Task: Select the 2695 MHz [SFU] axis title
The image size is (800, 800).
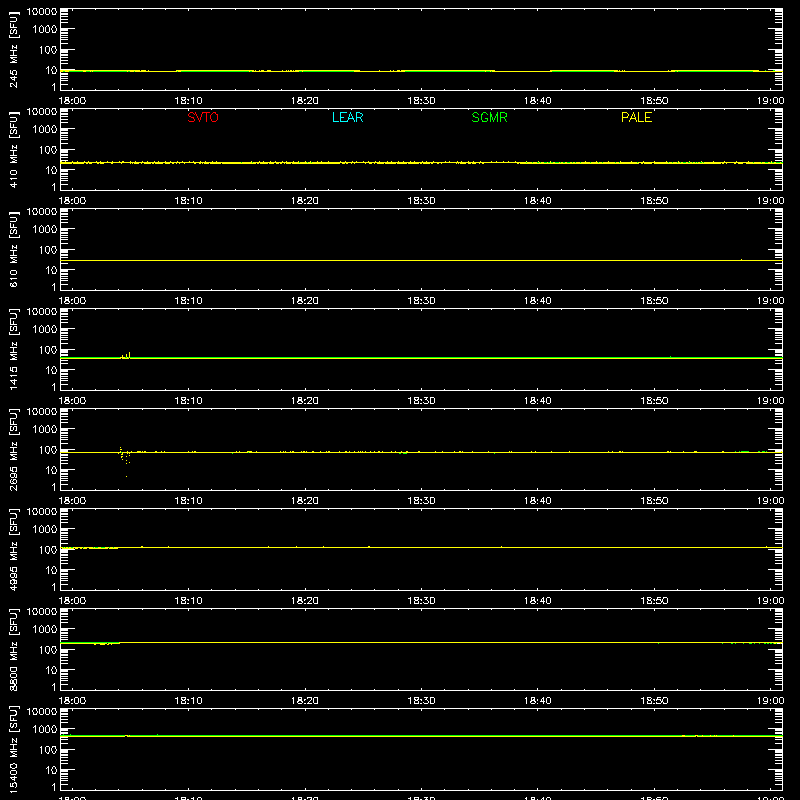Action: pos(13,449)
